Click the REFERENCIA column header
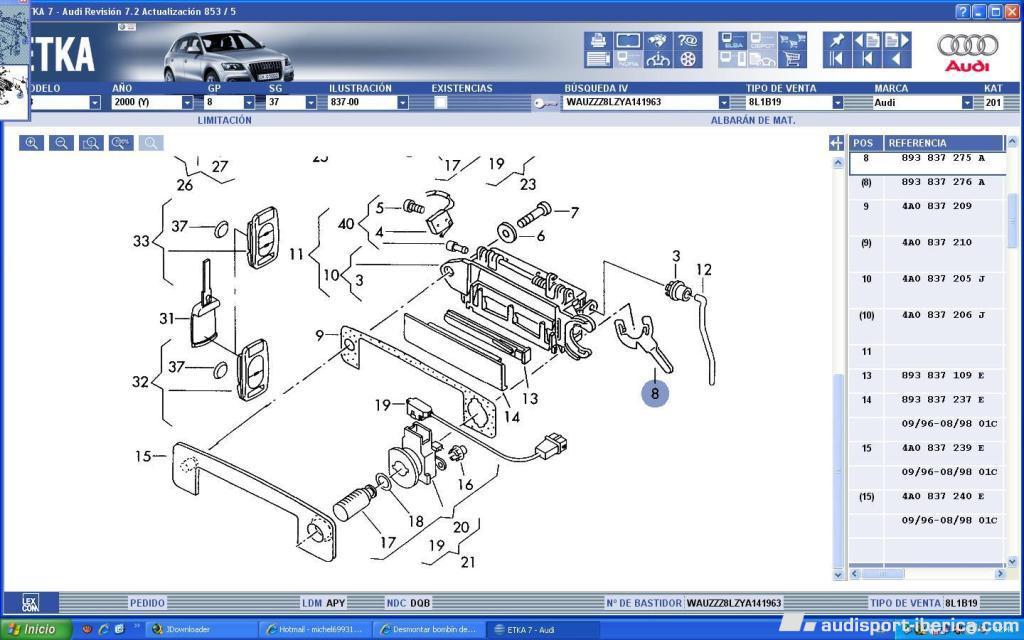 (942, 143)
